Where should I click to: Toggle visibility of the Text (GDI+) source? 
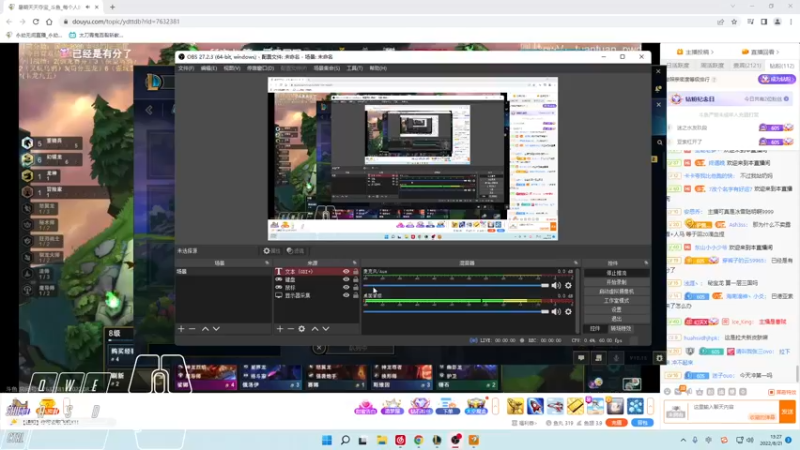tap(346, 271)
